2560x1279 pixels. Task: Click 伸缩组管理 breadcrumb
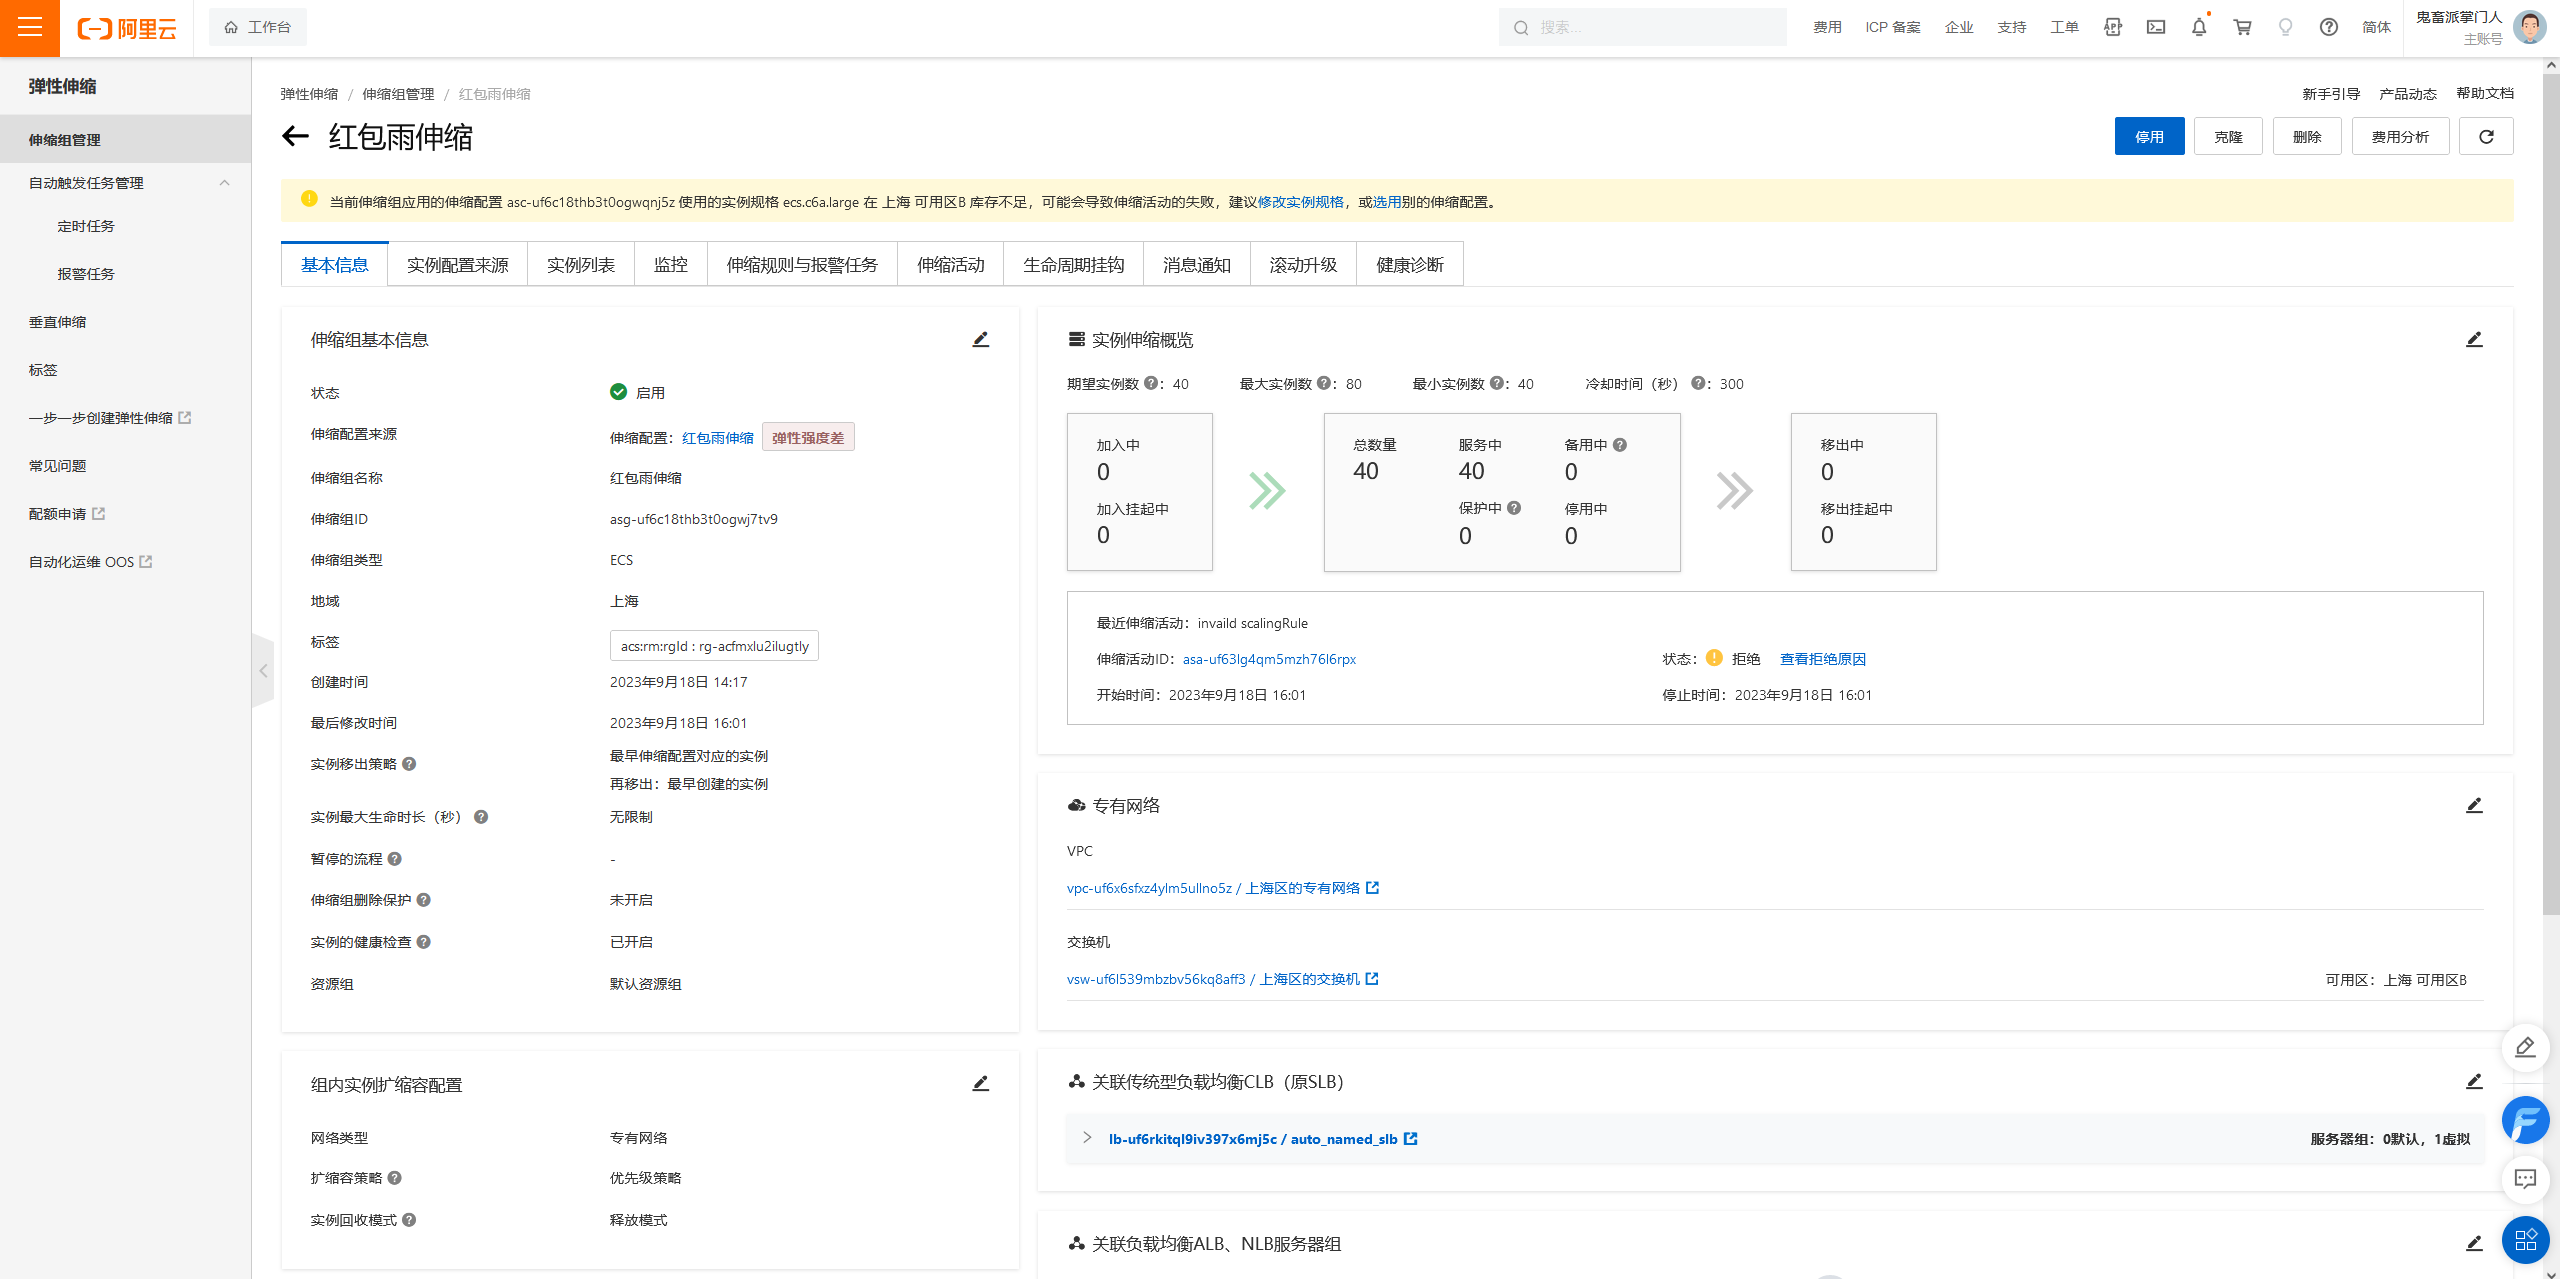tap(398, 94)
